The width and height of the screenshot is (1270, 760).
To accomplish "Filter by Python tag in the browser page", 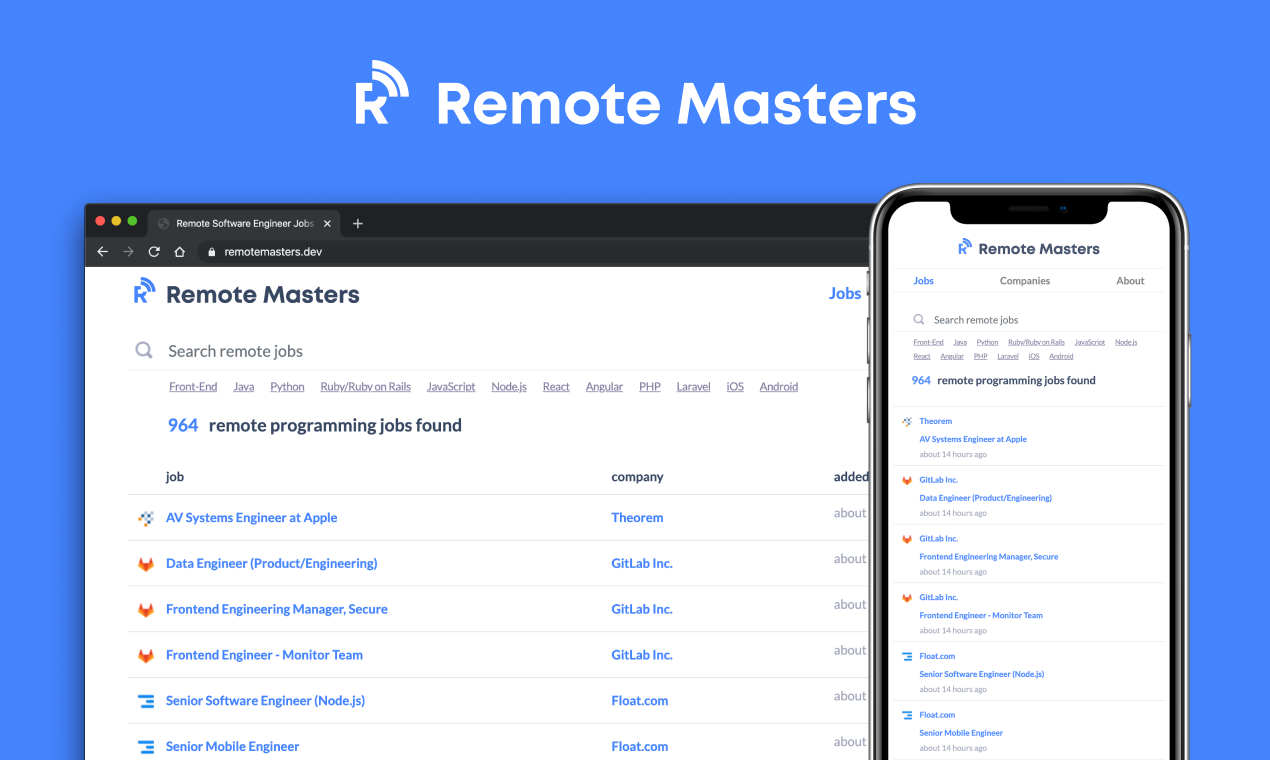I will coord(287,387).
